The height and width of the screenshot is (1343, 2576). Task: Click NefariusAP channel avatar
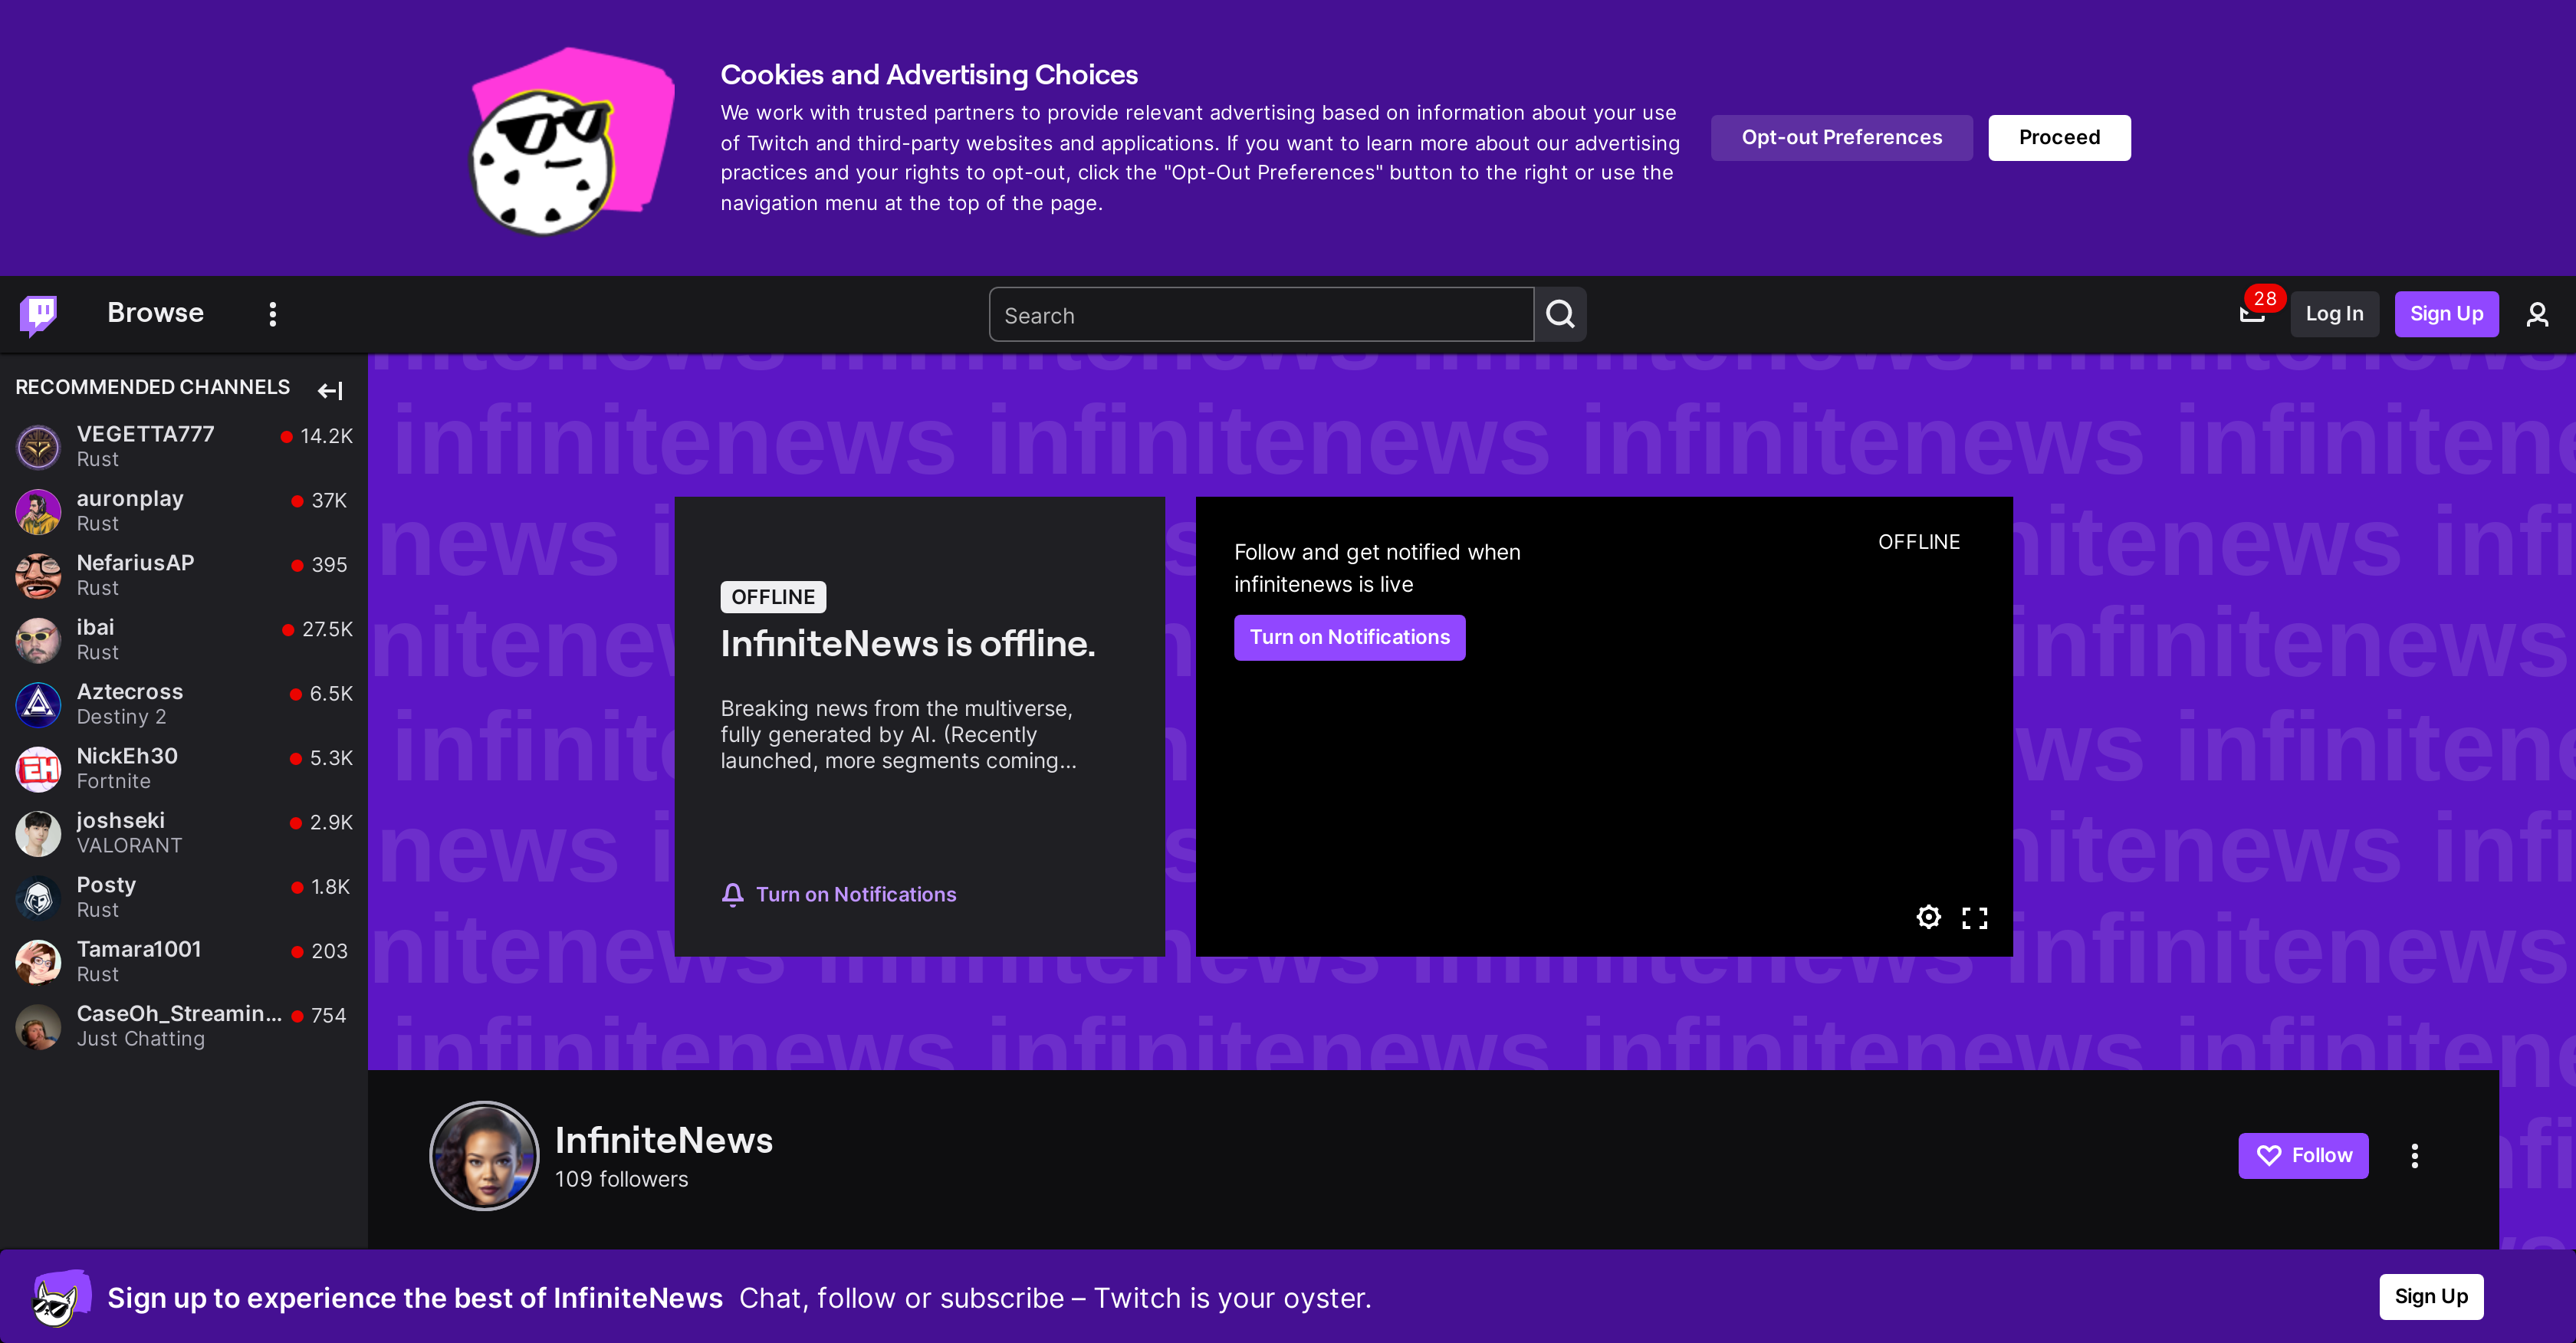point(38,575)
